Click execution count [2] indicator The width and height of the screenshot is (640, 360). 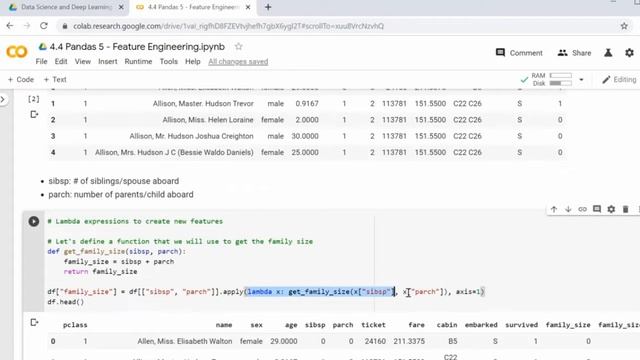click(33, 99)
